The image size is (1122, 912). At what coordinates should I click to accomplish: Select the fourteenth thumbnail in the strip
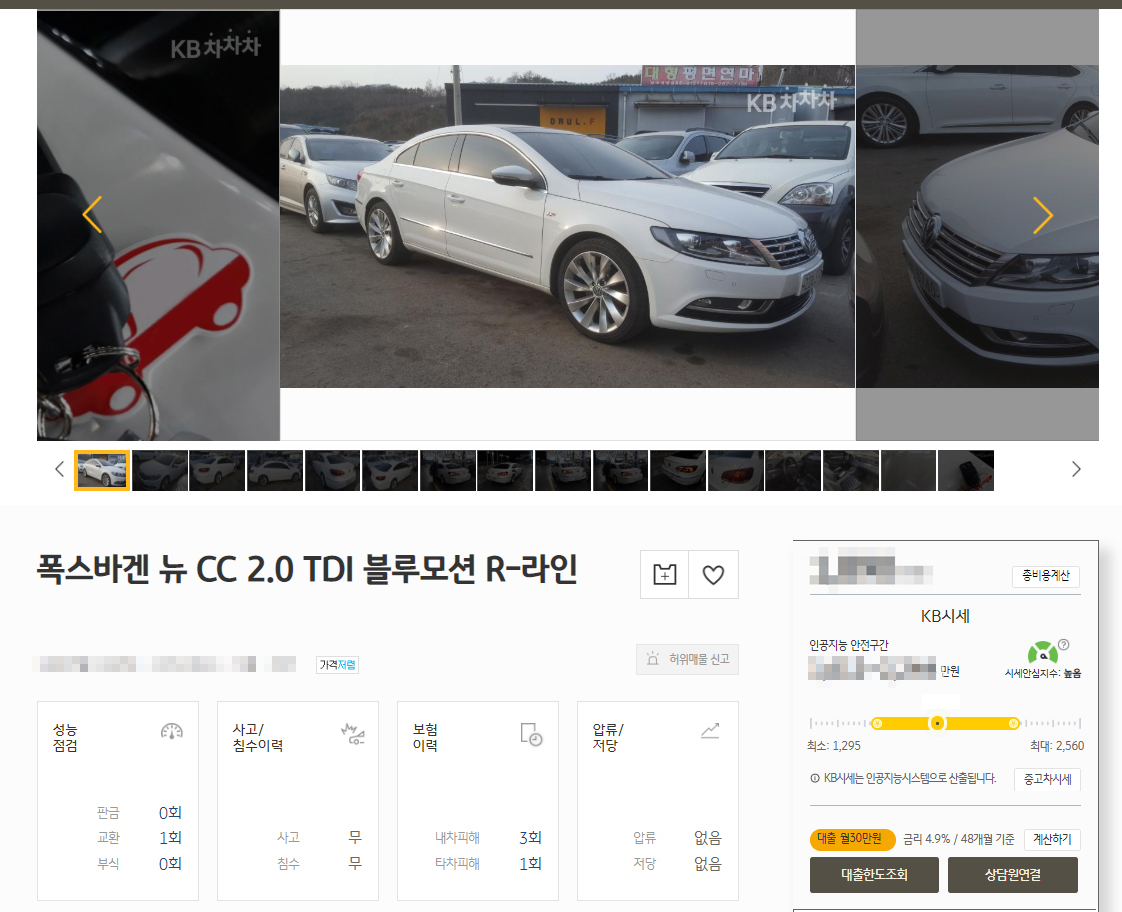click(x=851, y=471)
